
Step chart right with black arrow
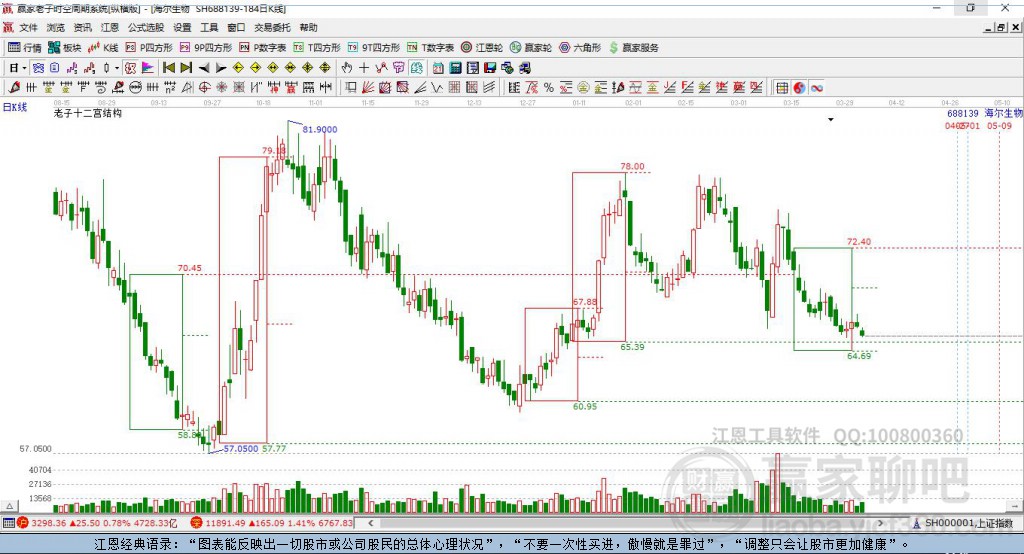click(x=221, y=68)
